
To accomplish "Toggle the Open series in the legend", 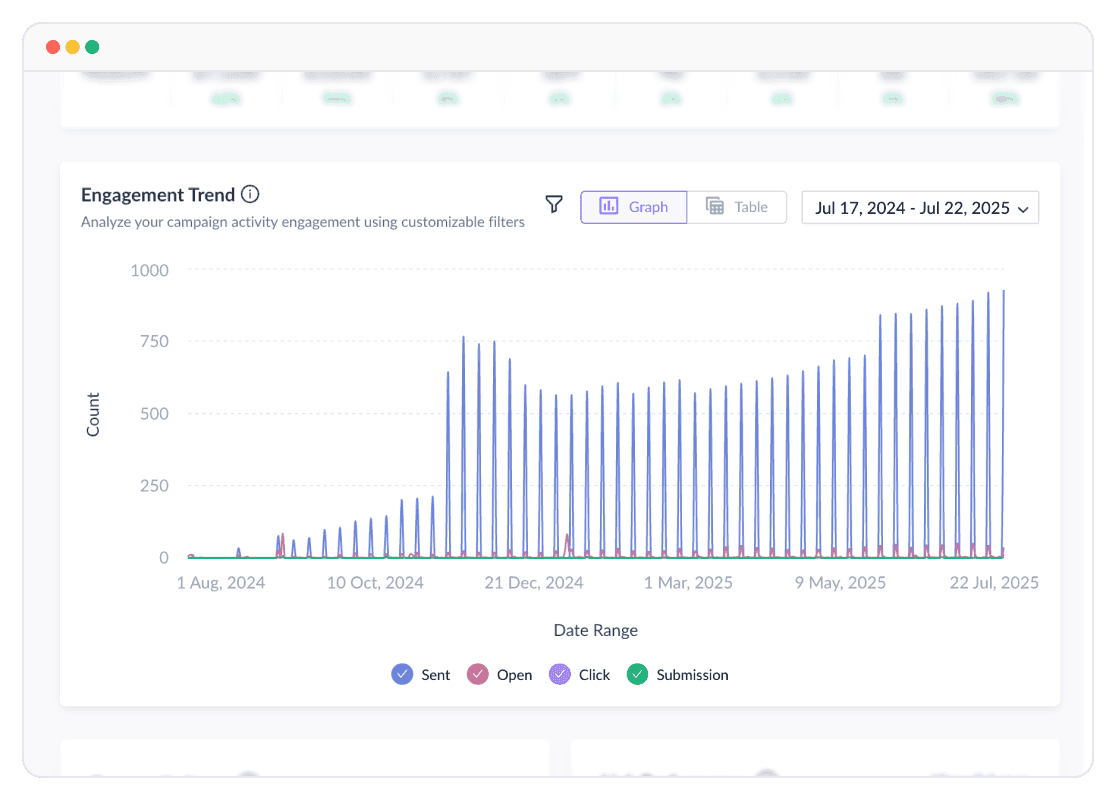I will [499, 674].
